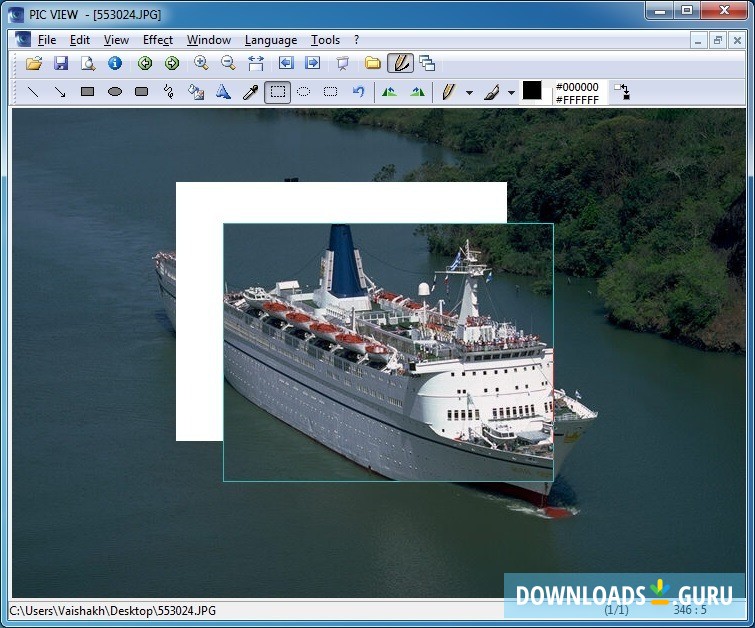755x628 pixels.
Task: Pick the Paint bucket fill tool
Action: click(x=196, y=92)
